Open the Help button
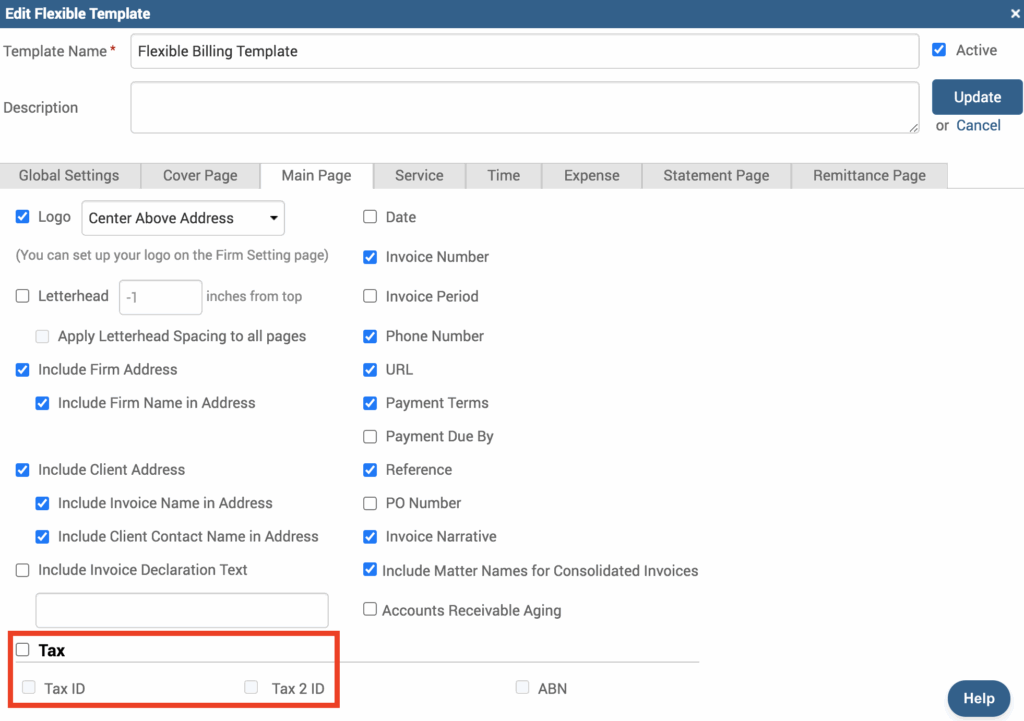1024x721 pixels. point(978,698)
